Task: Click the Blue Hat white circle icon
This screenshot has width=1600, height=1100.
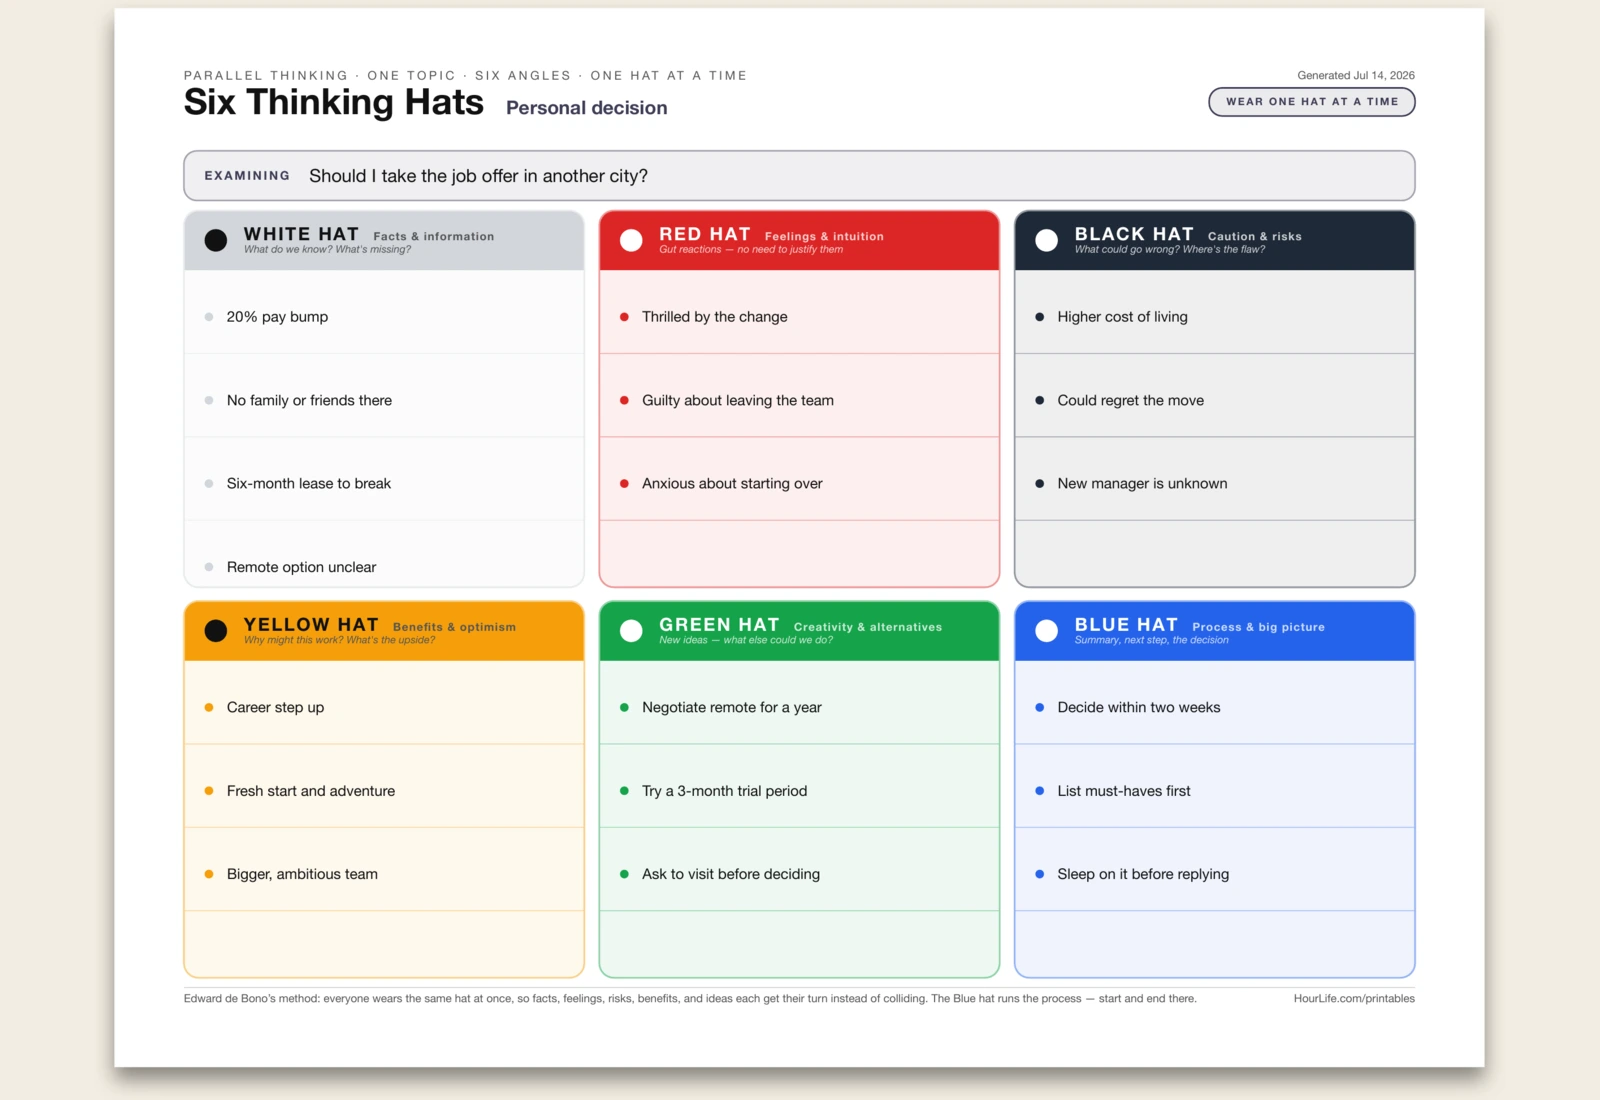Action: click(1047, 631)
